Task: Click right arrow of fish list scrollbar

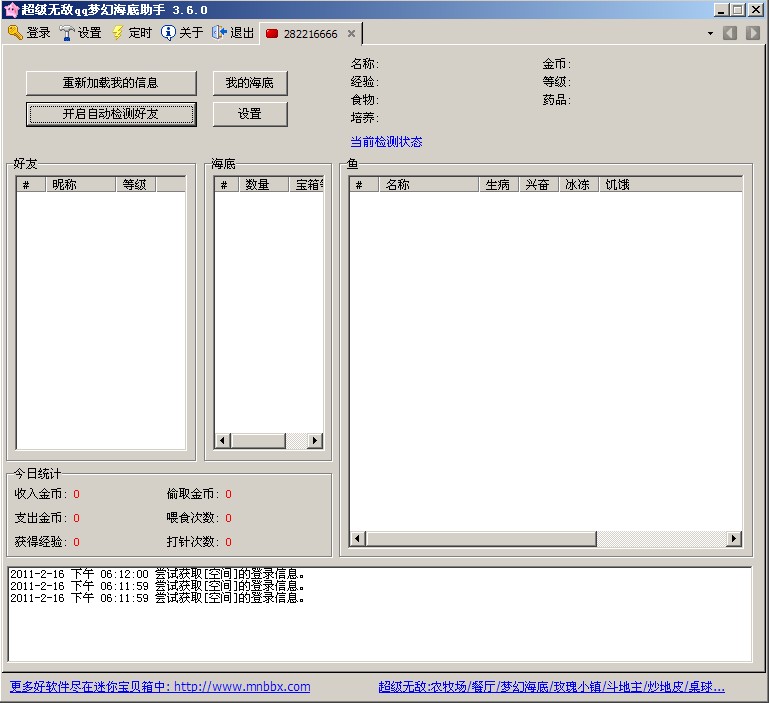Action: click(733, 539)
